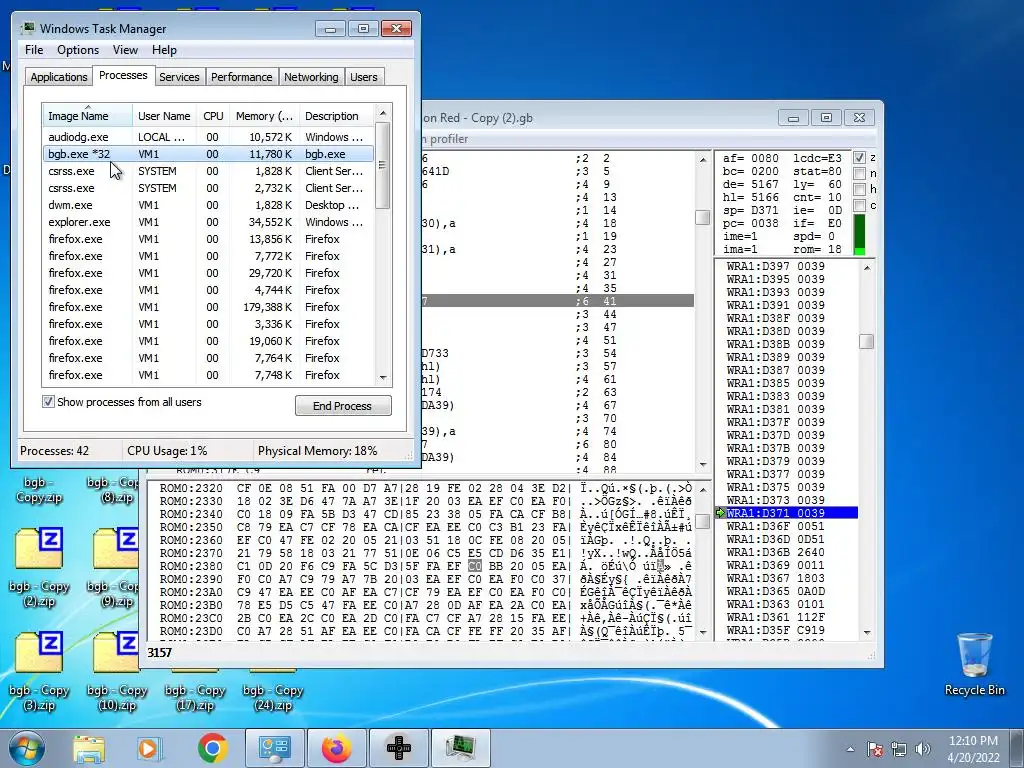Click the End Process button
The image size is (1024, 768).
343,406
